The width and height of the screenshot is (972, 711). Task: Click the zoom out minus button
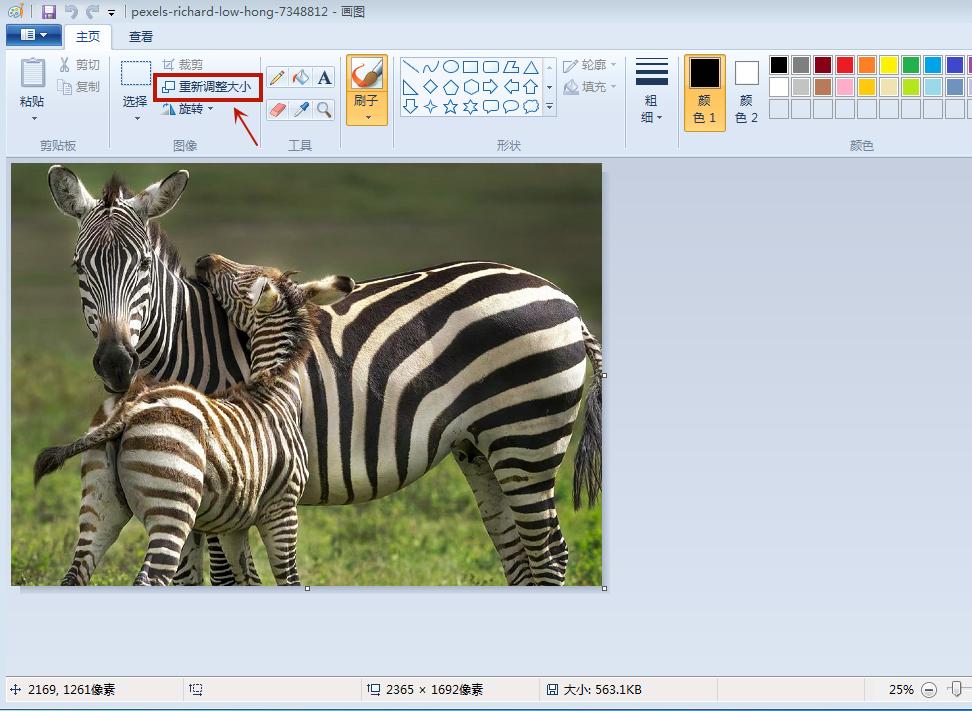coord(929,689)
